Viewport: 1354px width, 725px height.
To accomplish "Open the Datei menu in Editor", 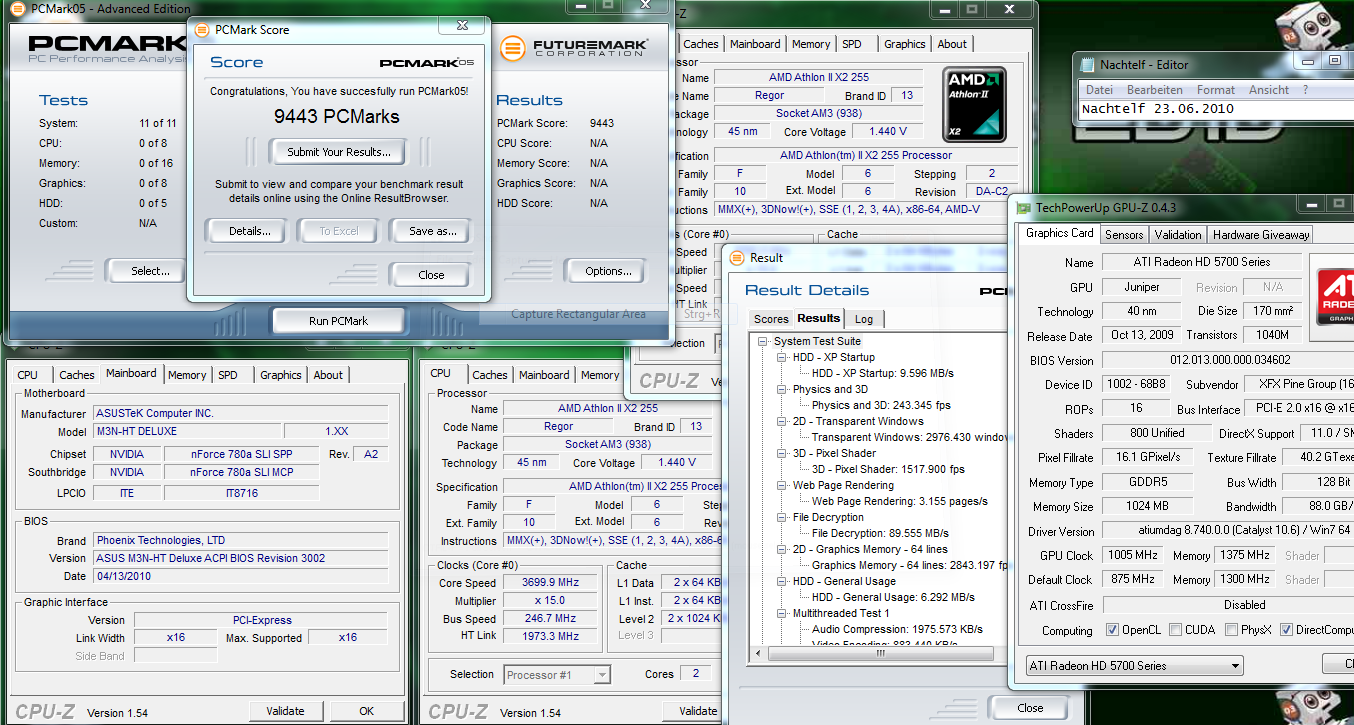I will pyautogui.click(x=1098, y=89).
